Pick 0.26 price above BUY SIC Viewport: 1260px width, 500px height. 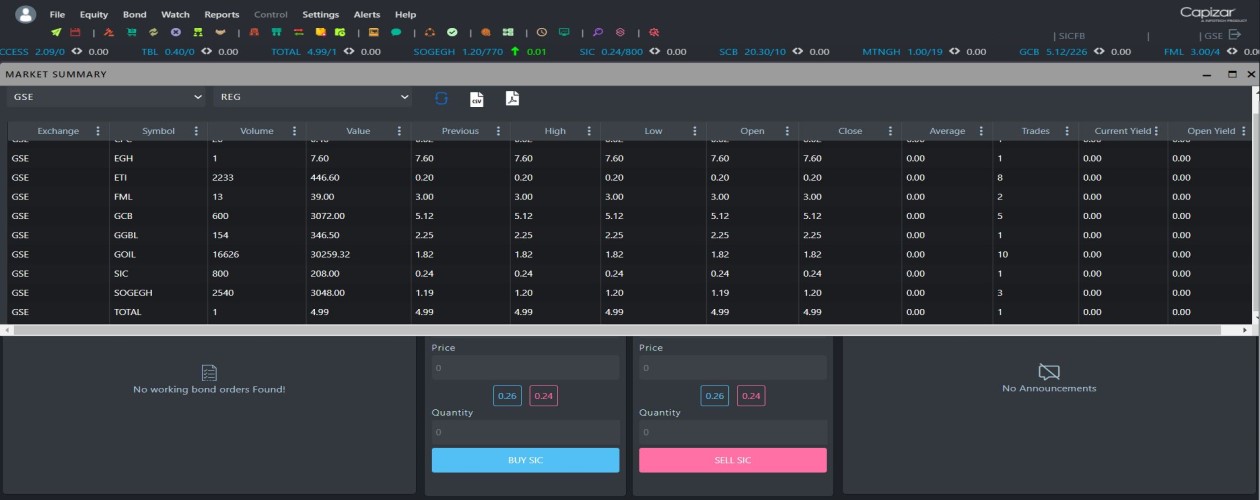pos(507,396)
